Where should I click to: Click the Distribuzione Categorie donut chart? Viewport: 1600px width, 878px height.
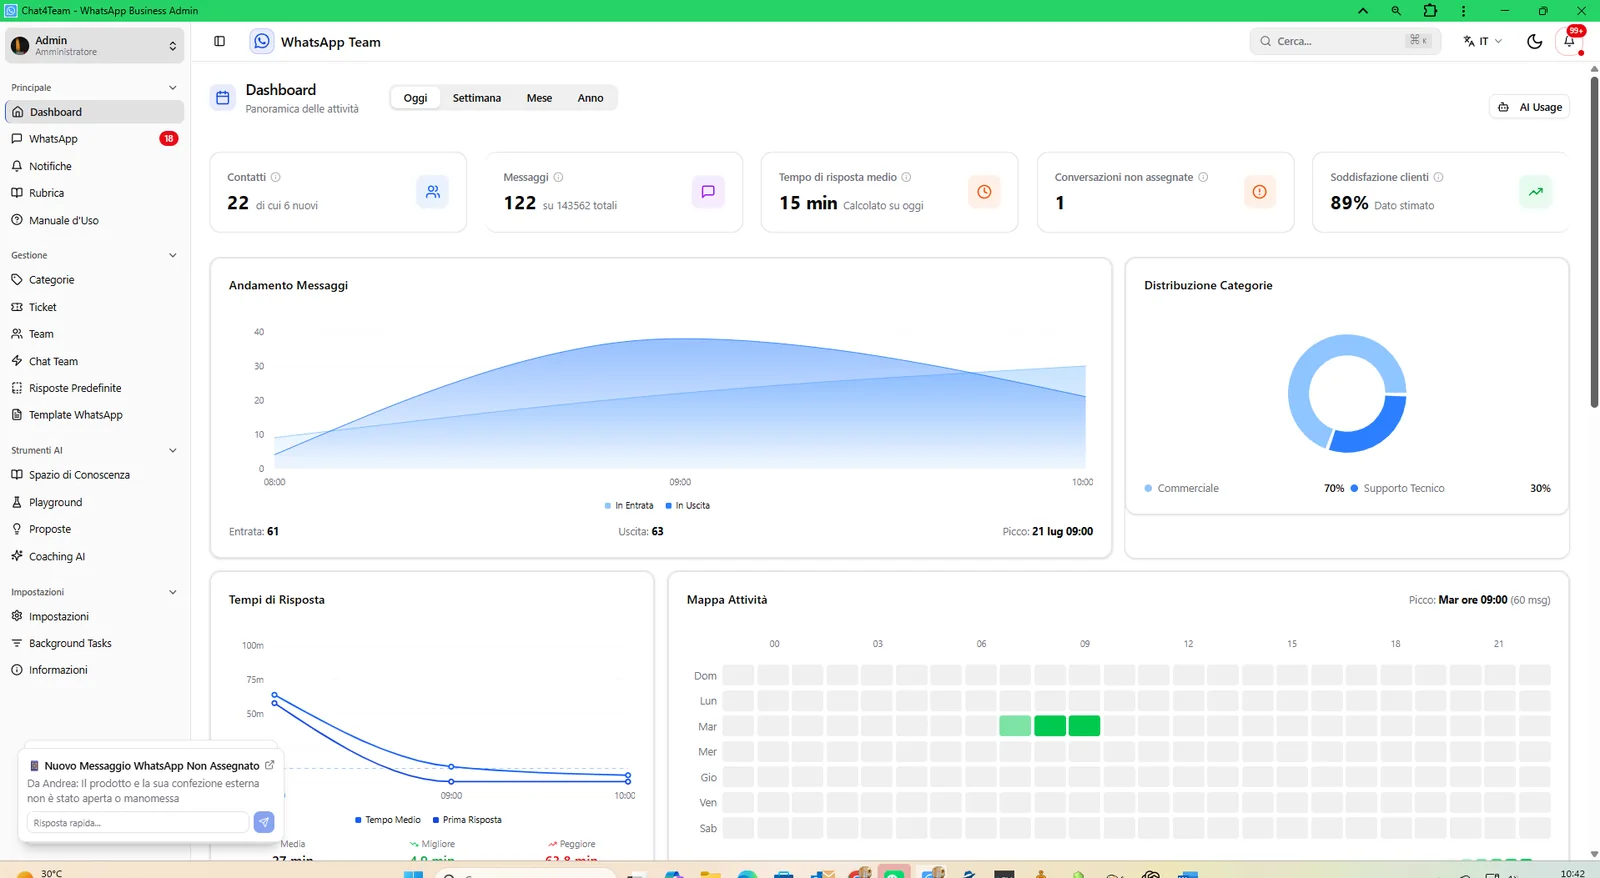(x=1347, y=393)
